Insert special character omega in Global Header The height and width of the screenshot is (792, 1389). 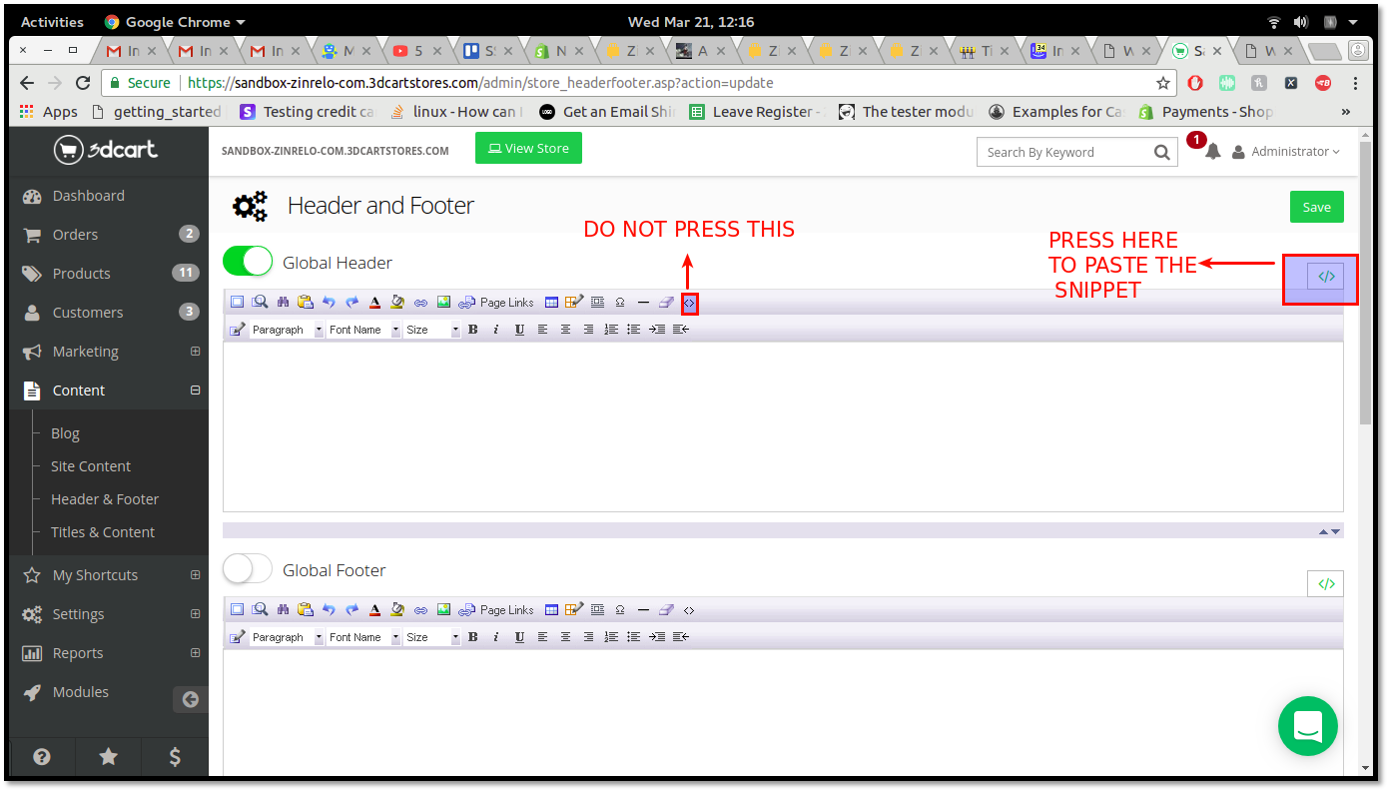point(620,302)
